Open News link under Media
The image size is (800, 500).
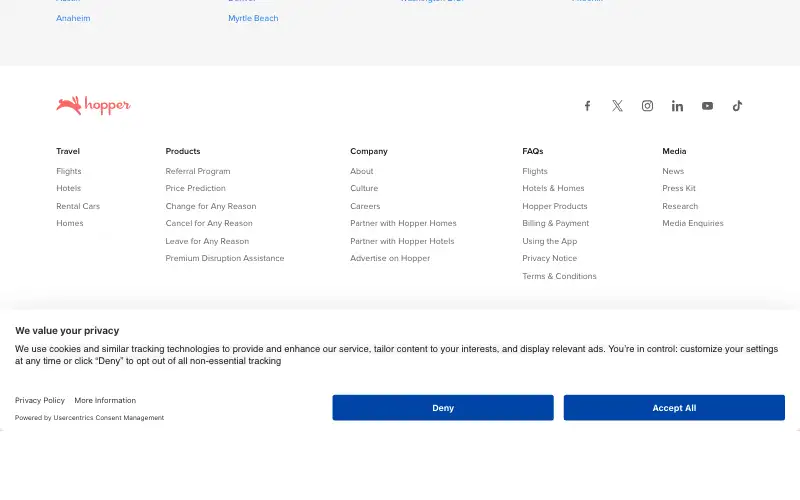(x=673, y=171)
